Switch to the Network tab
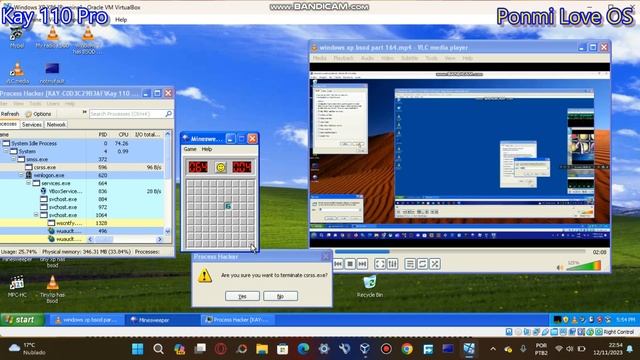Image resolution: width=640 pixels, height=360 pixels. pos(56,124)
